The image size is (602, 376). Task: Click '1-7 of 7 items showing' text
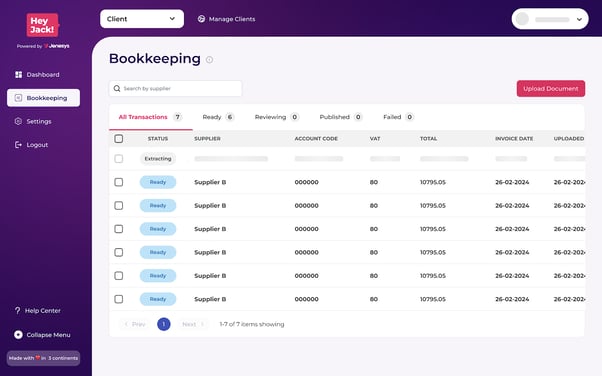pyautogui.click(x=252, y=324)
